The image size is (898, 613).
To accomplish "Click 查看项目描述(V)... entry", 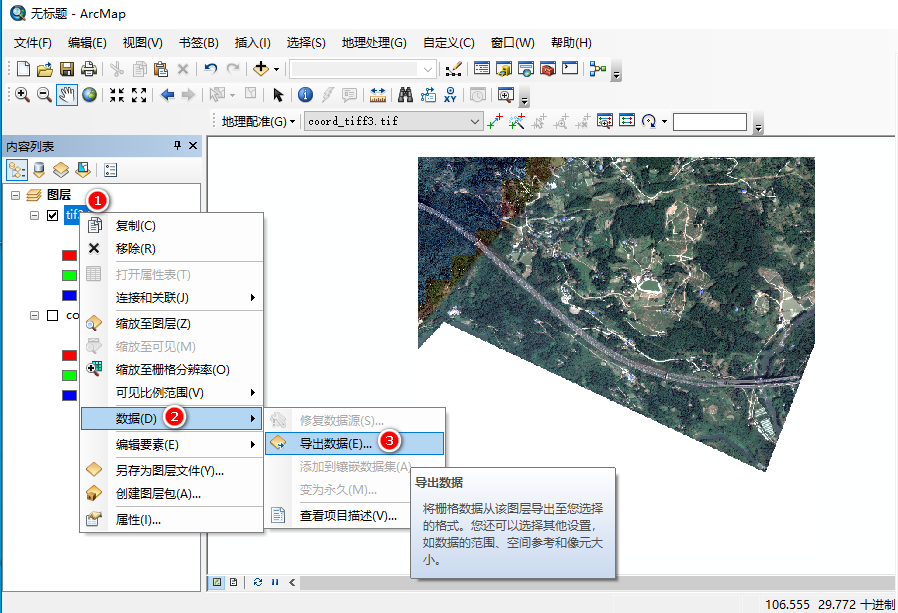I will [338, 516].
